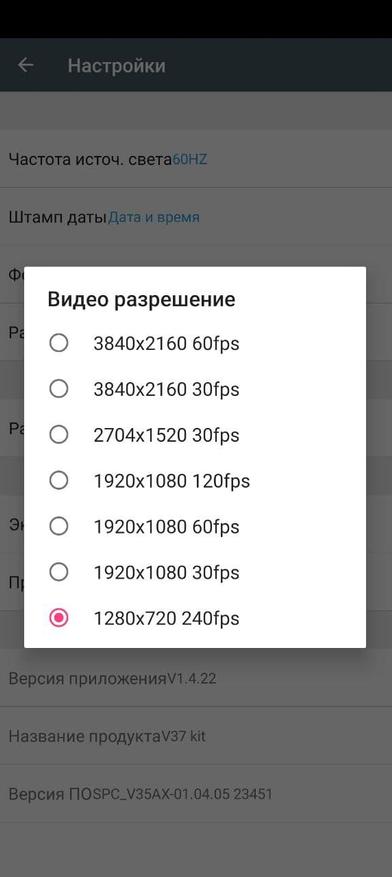Tap the selected 1280x720 240fps radio button
This screenshot has height=877, width=392.
[x=59, y=618]
